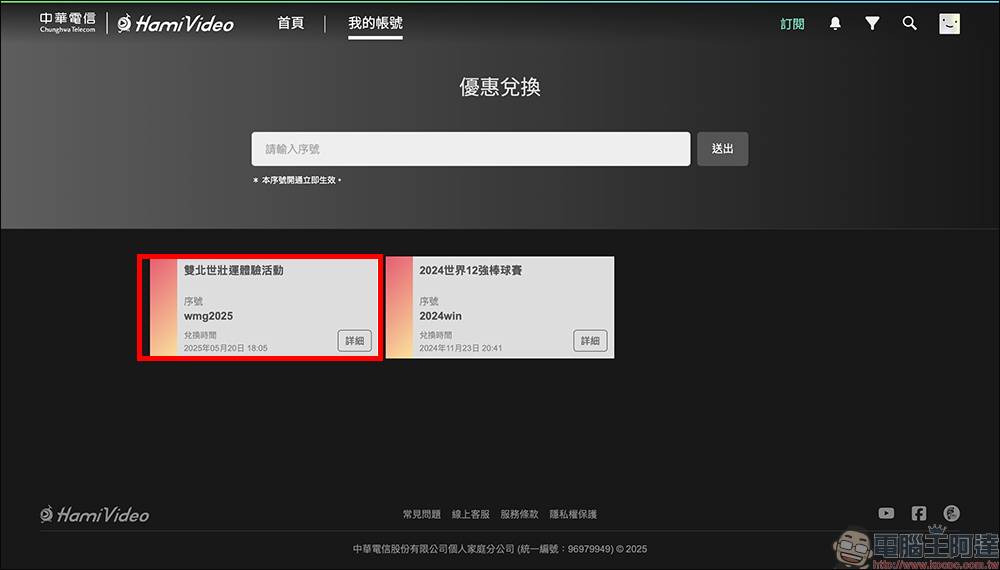Open the user avatar profile icon
Image resolution: width=1000 pixels, height=570 pixels.
[x=949, y=24]
